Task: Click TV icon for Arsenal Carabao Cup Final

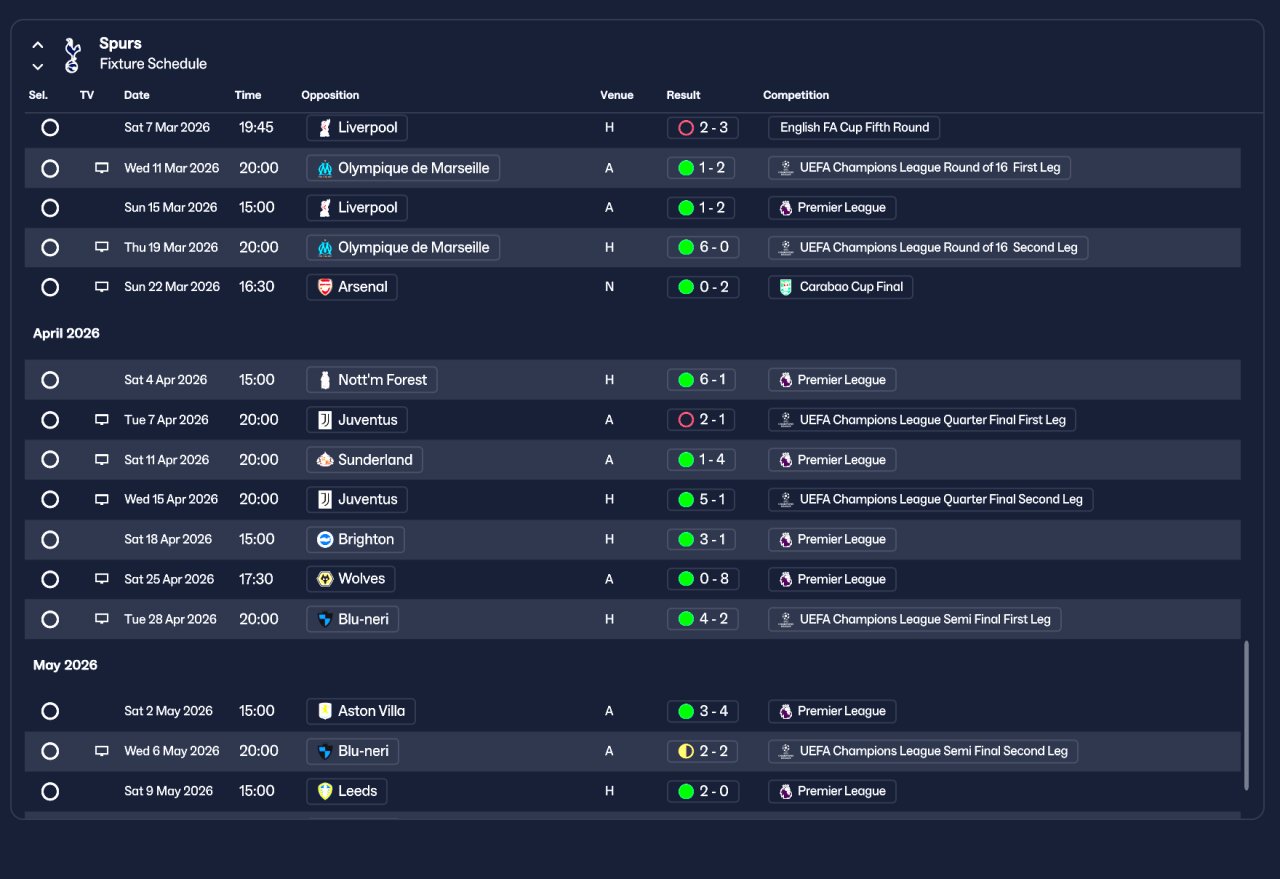Action: tap(101, 287)
